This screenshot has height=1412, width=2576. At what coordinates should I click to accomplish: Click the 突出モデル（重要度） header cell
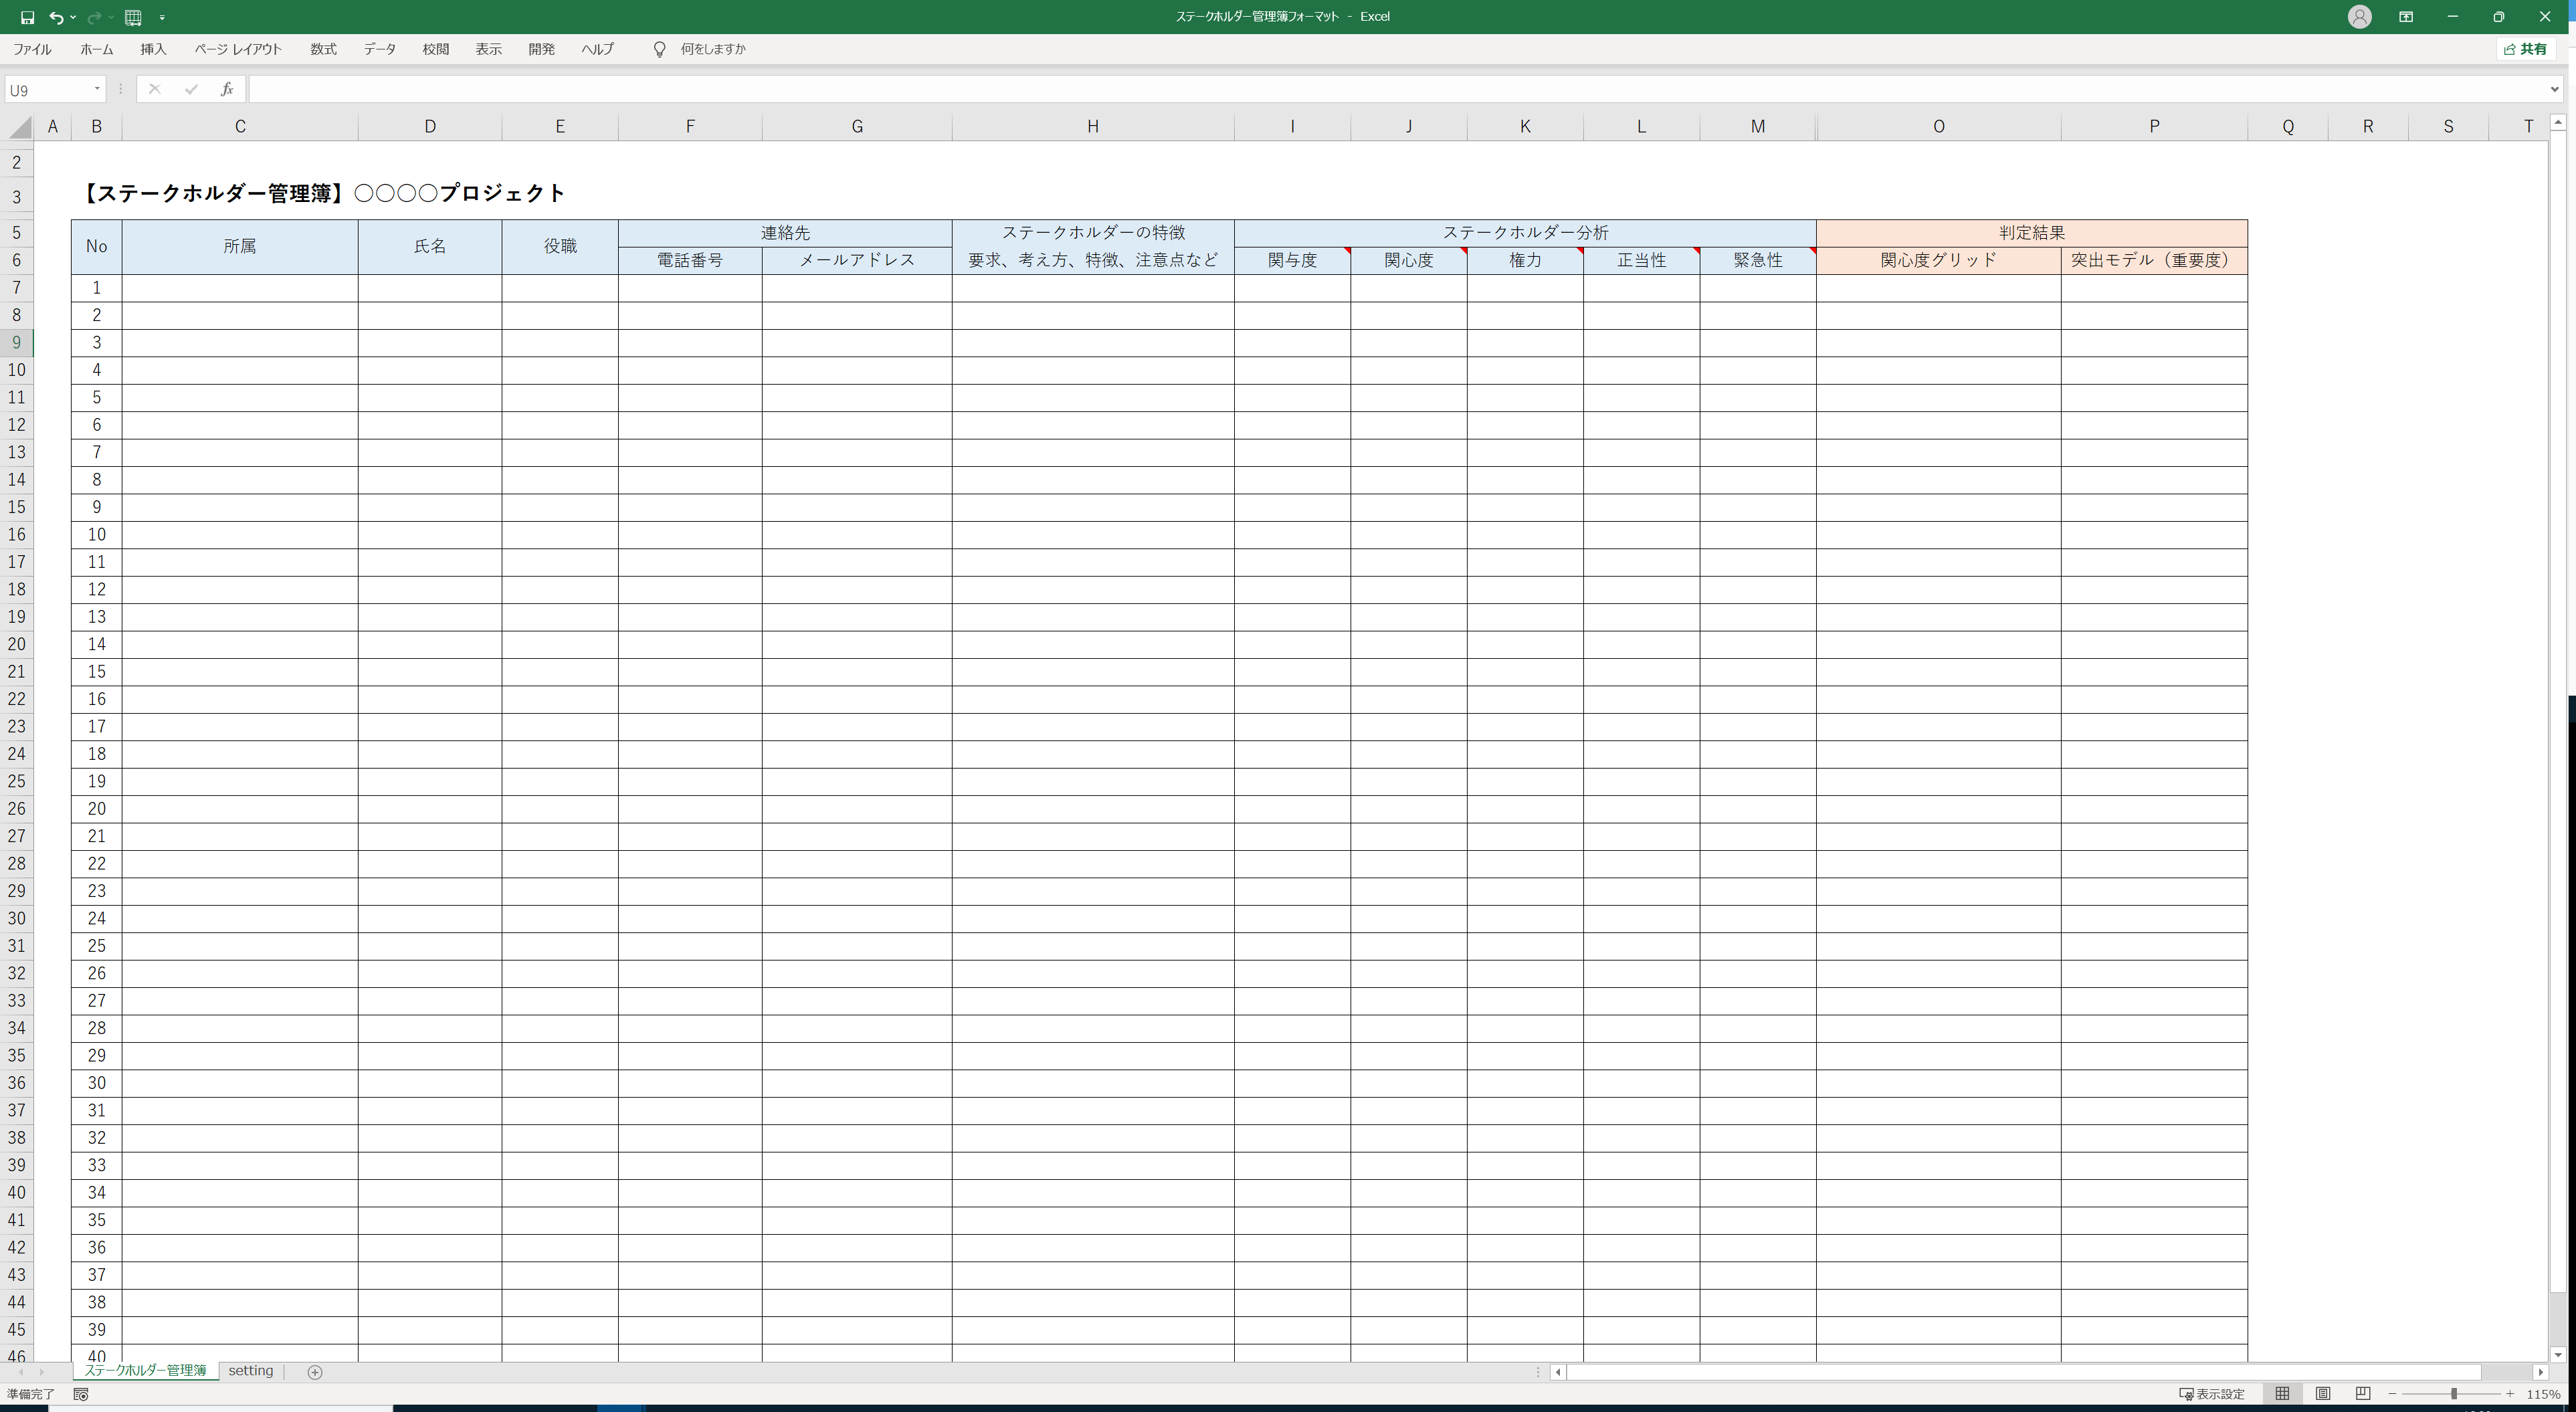click(2154, 260)
